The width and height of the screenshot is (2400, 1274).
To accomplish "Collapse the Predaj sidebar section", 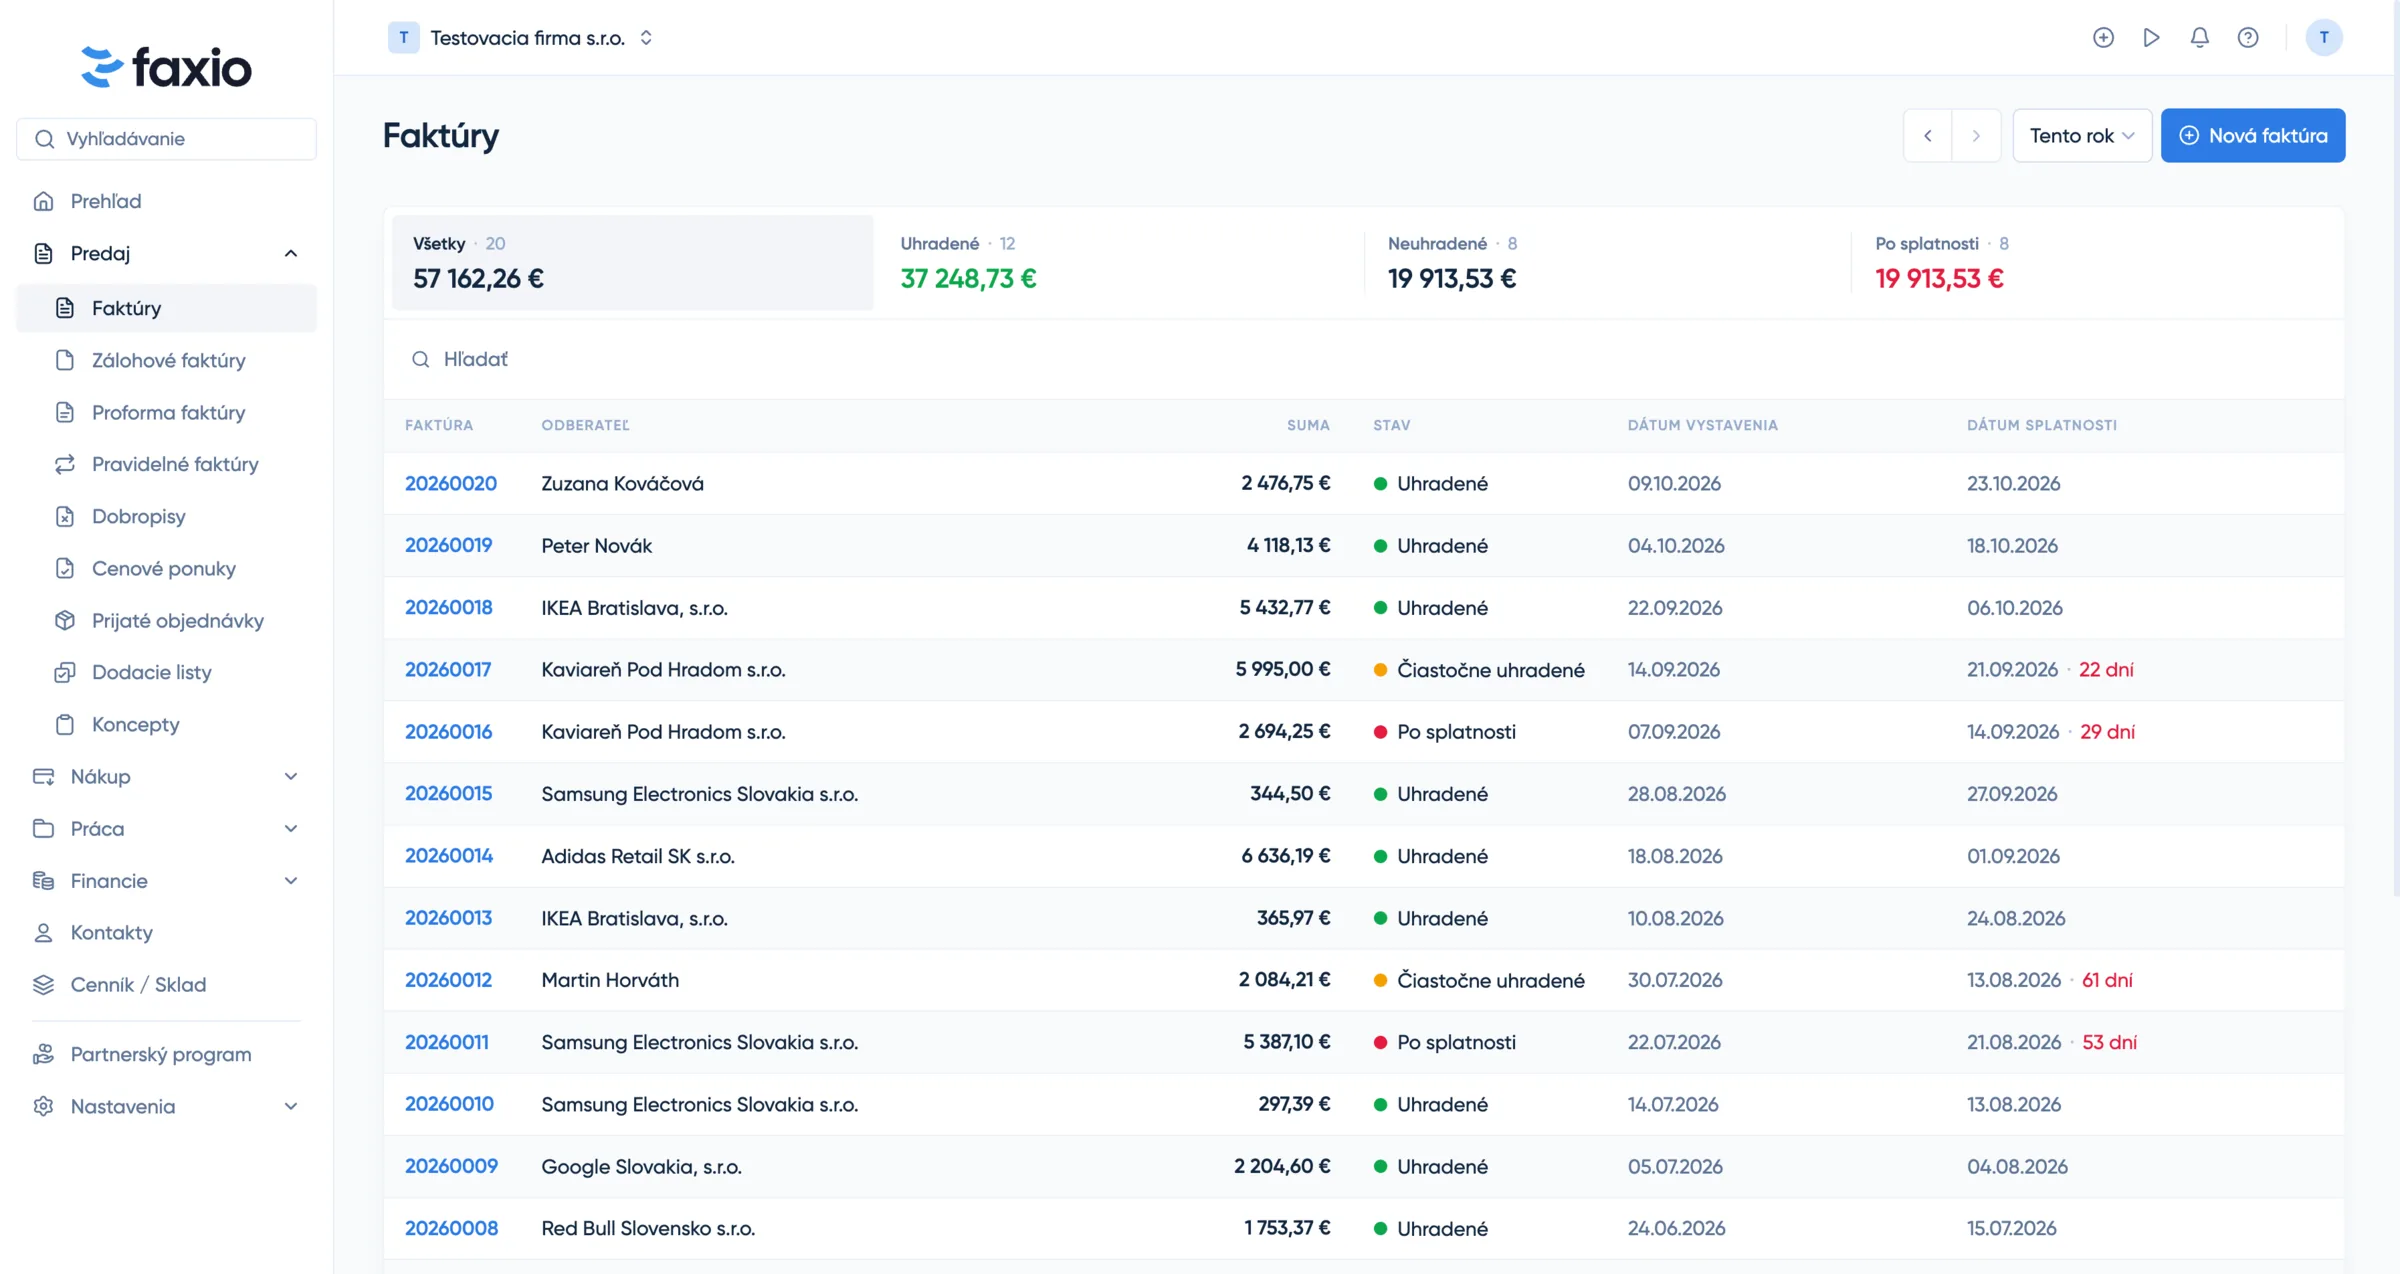I will click(x=167, y=253).
